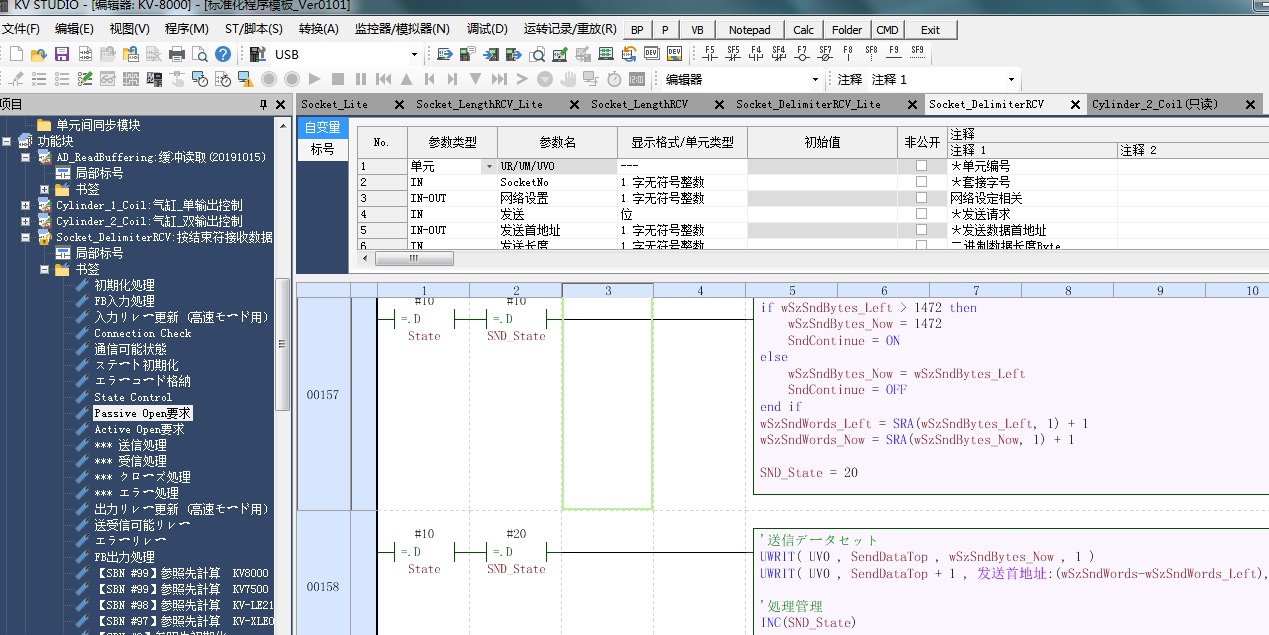Check the 非公开 box for SocketNo row
The image size is (1269, 635).
click(921, 182)
